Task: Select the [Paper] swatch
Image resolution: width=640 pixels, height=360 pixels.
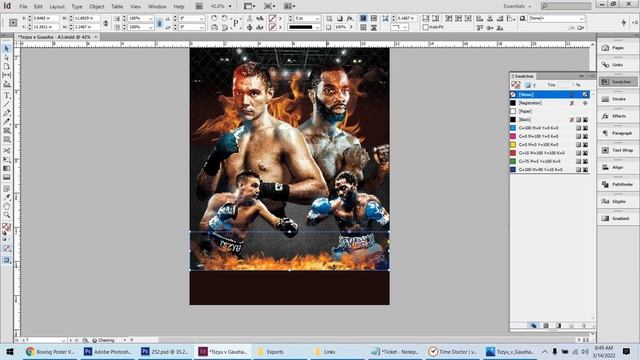Action: (550, 111)
